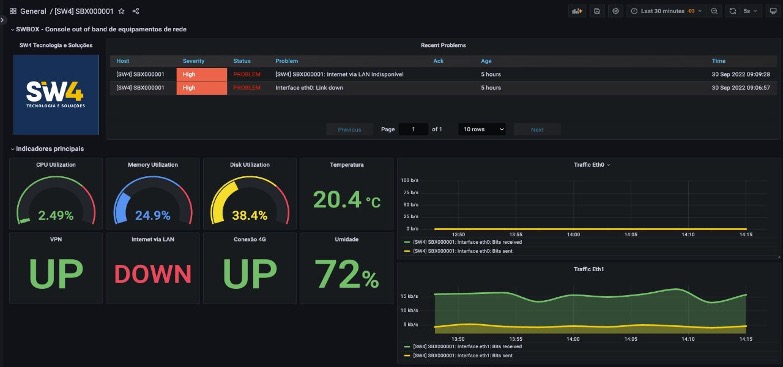Refresh the dashboard now

coord(733,11)
